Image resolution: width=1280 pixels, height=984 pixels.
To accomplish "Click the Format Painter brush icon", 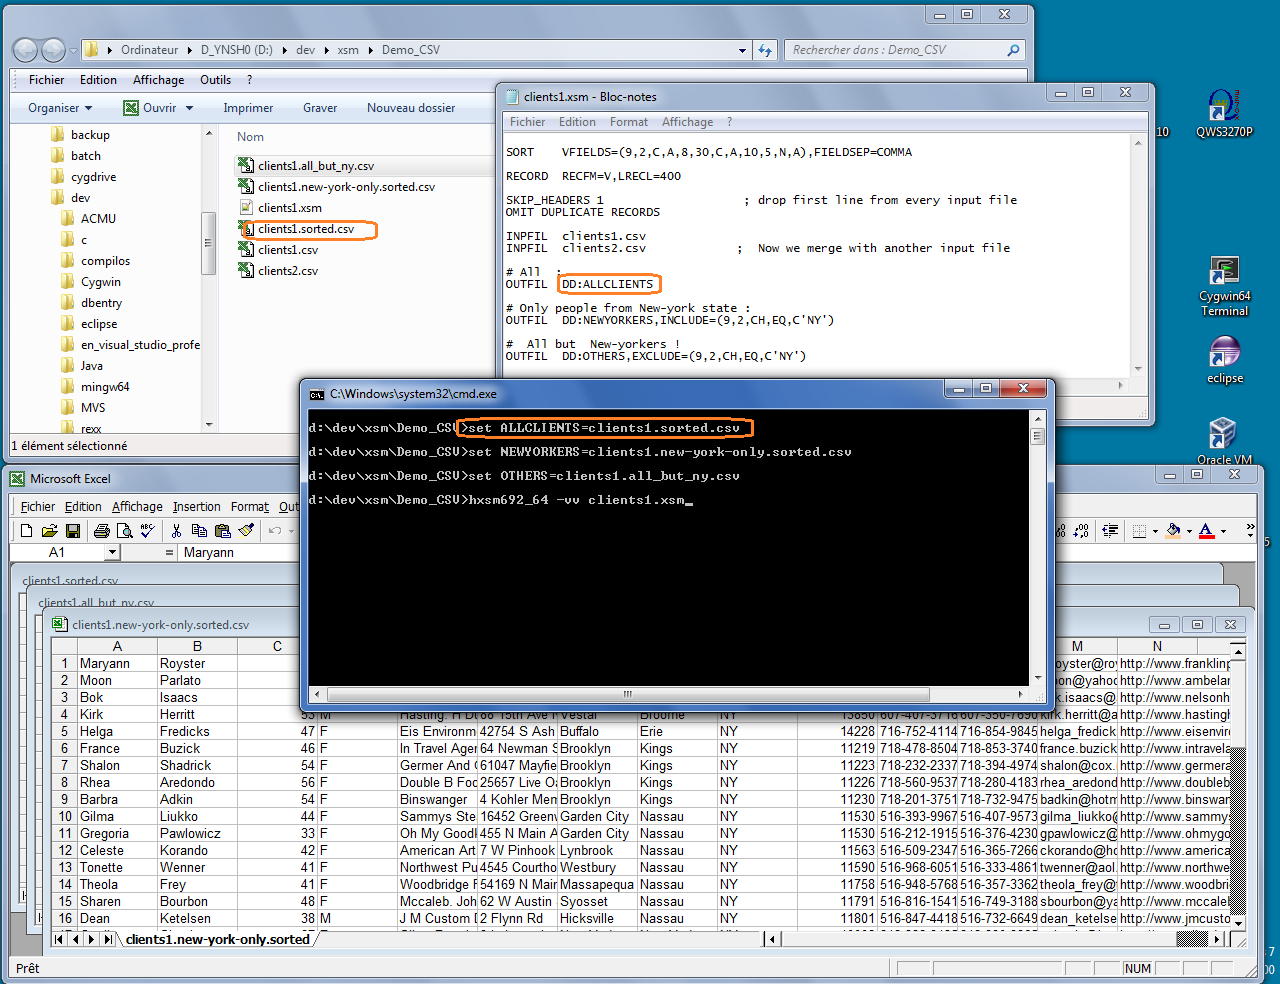I will click(247, 531).
